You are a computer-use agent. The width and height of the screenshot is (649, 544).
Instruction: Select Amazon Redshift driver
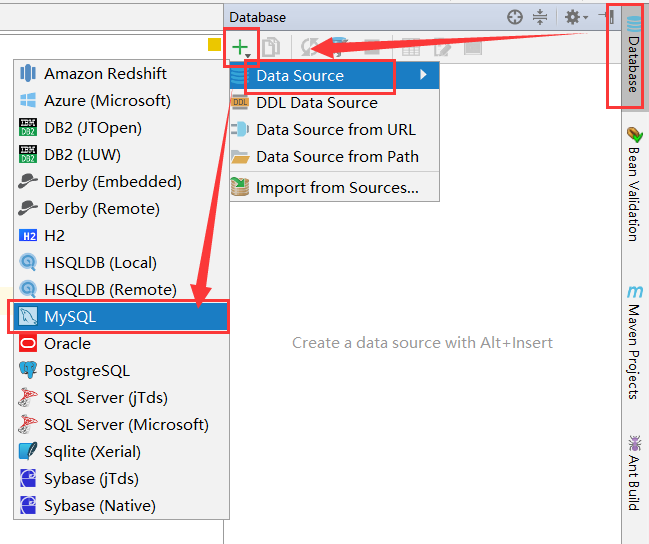121,74
